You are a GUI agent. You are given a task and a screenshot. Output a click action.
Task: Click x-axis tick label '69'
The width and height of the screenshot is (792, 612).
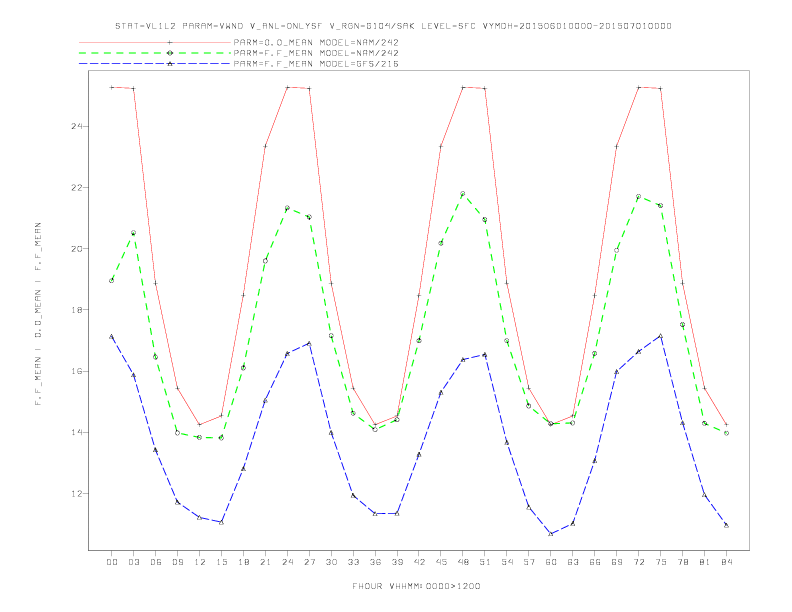click(x=617, y=562)
